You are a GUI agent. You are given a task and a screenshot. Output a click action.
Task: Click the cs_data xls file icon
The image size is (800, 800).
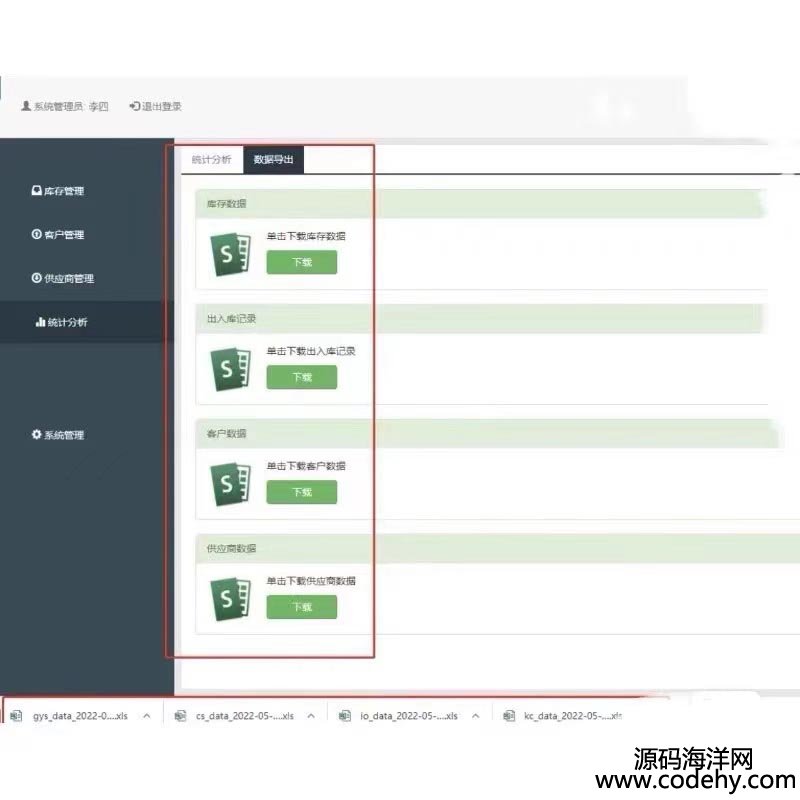click(180, 716)
